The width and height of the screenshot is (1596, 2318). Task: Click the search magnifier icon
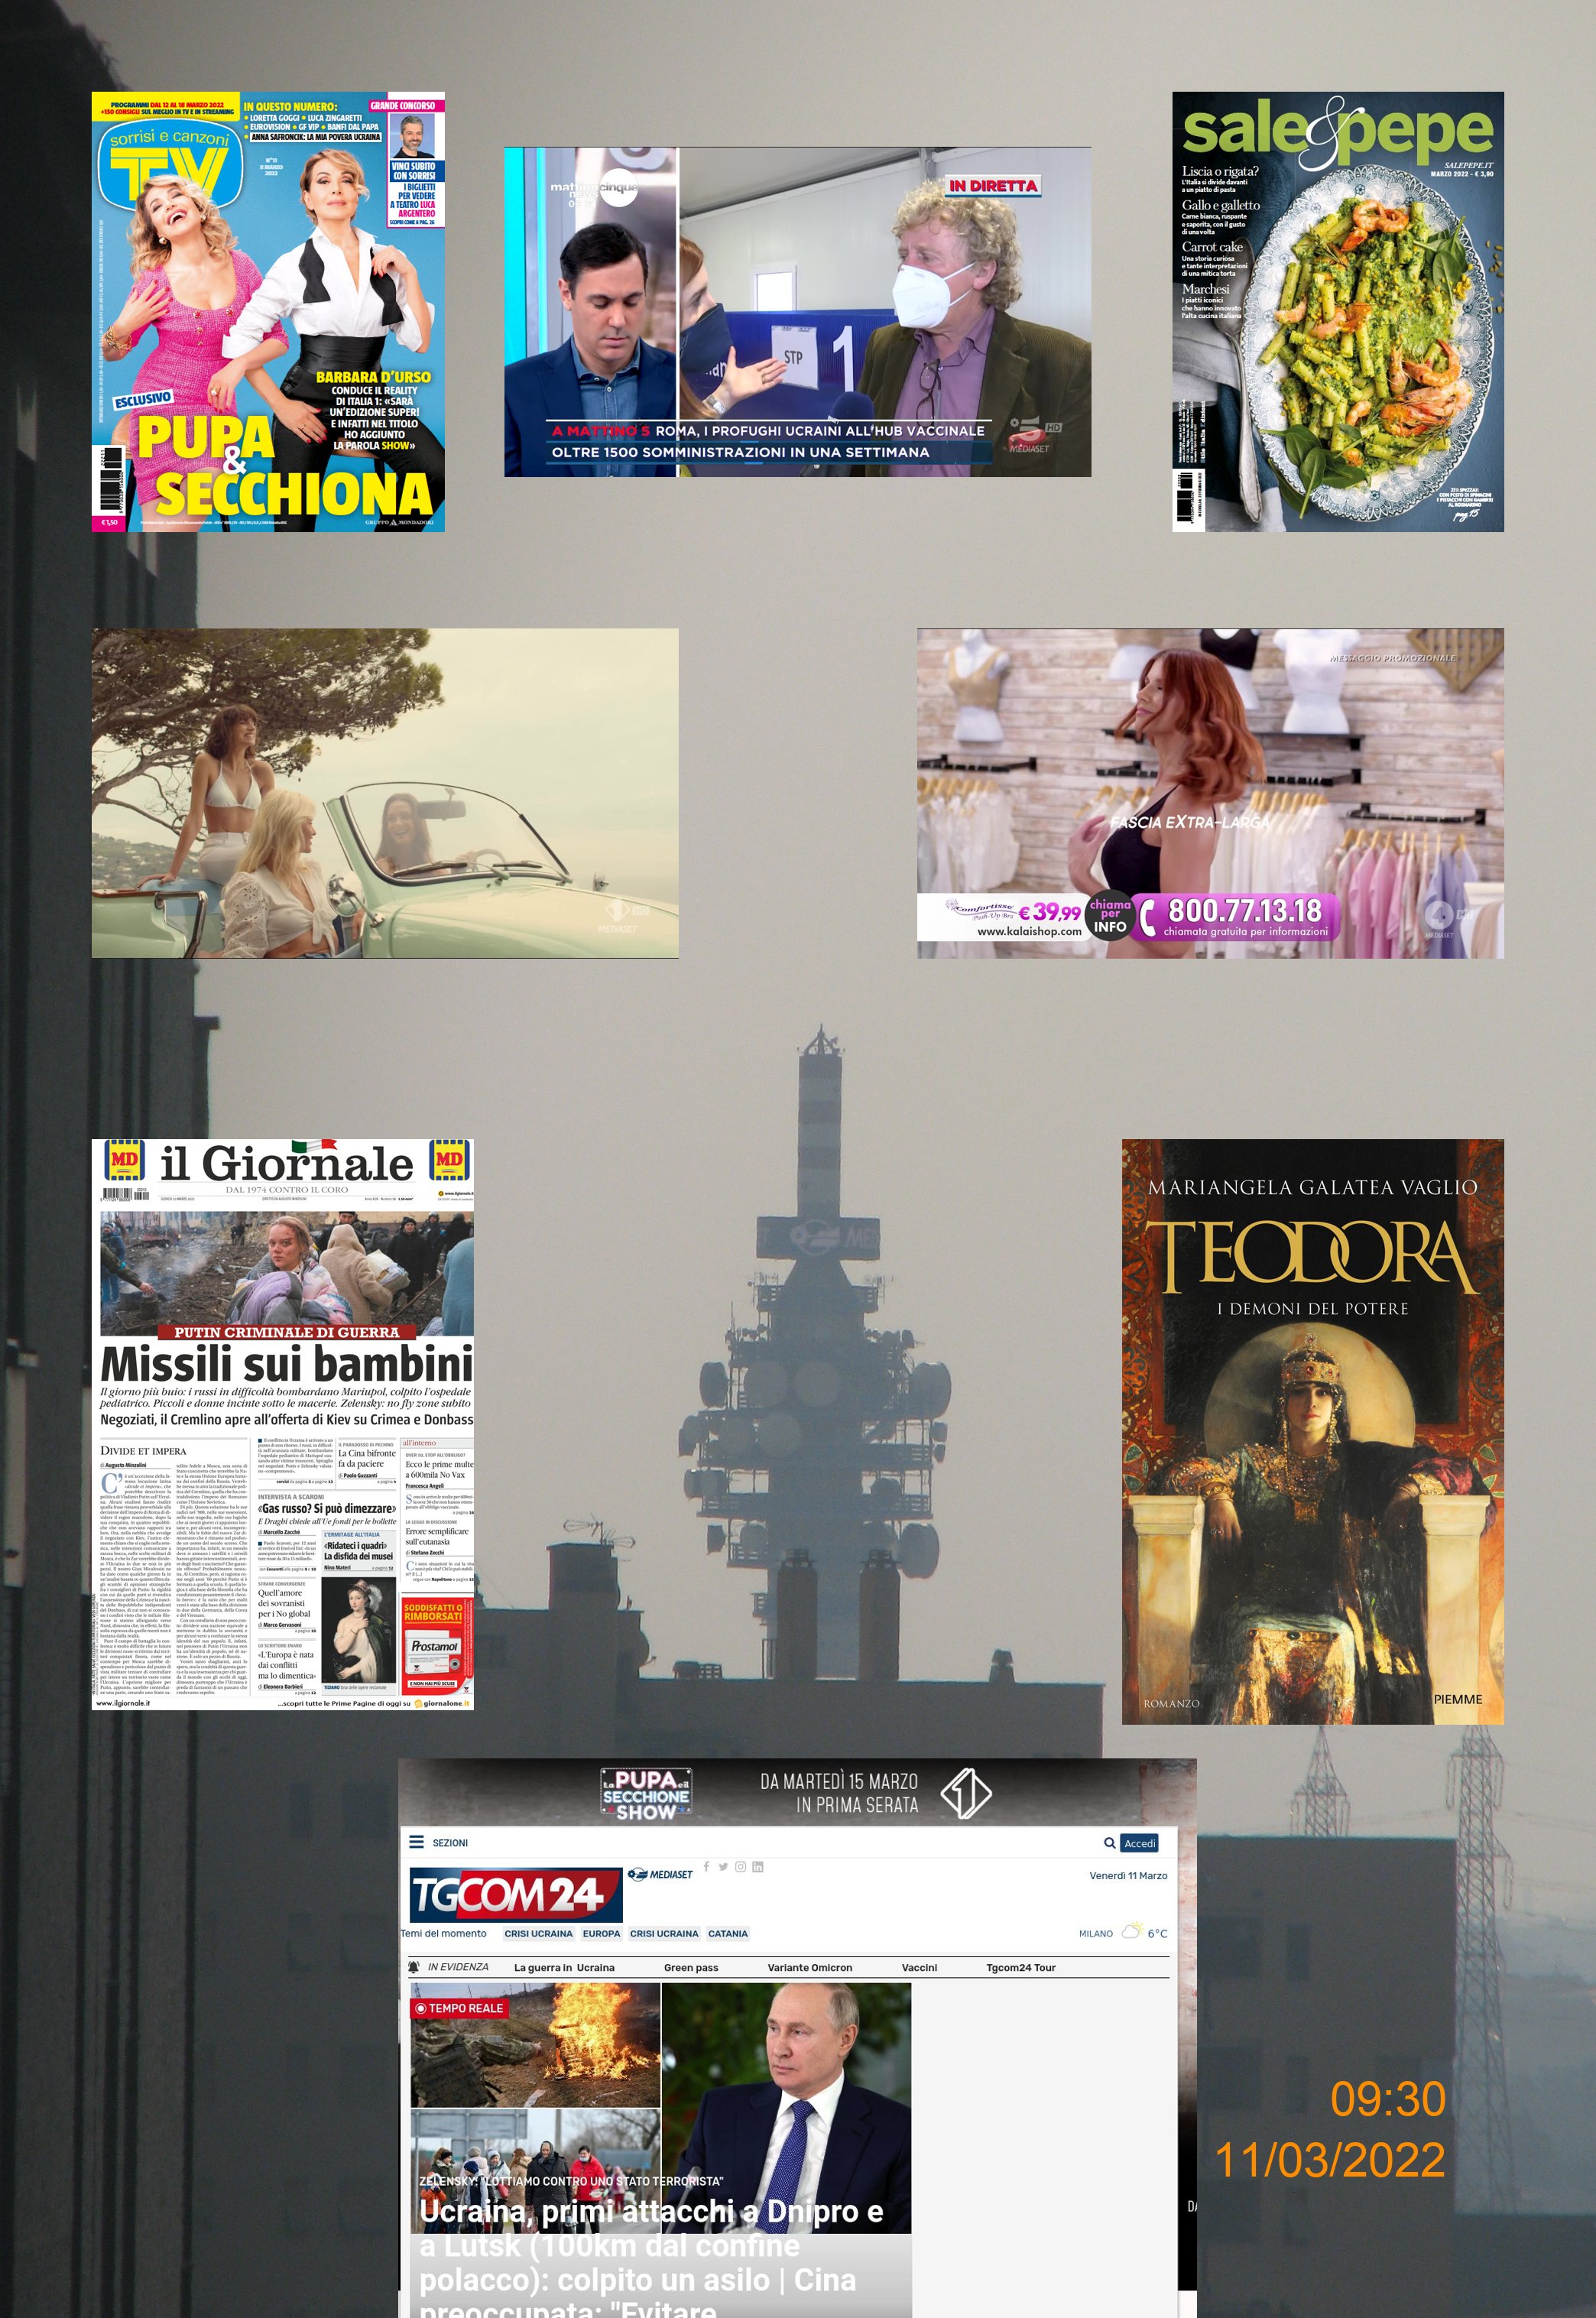(1109, 1843)
